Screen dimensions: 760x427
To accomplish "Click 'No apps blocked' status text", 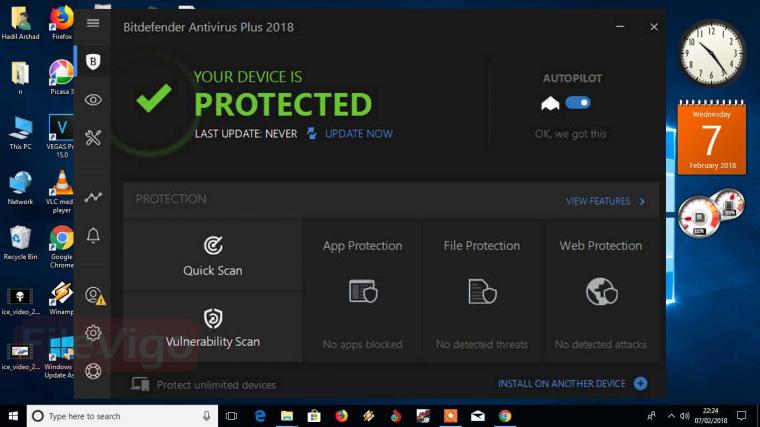I will [362, 344].
